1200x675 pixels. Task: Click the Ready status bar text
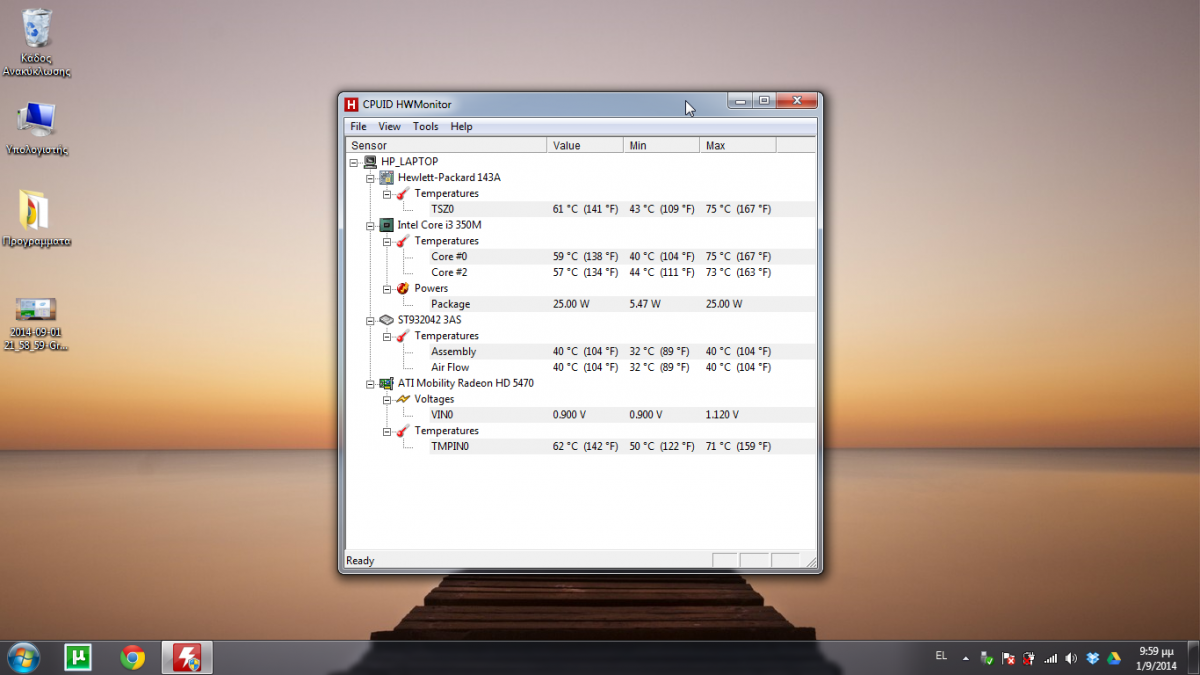pyautogui.click(x=360, y=561)
